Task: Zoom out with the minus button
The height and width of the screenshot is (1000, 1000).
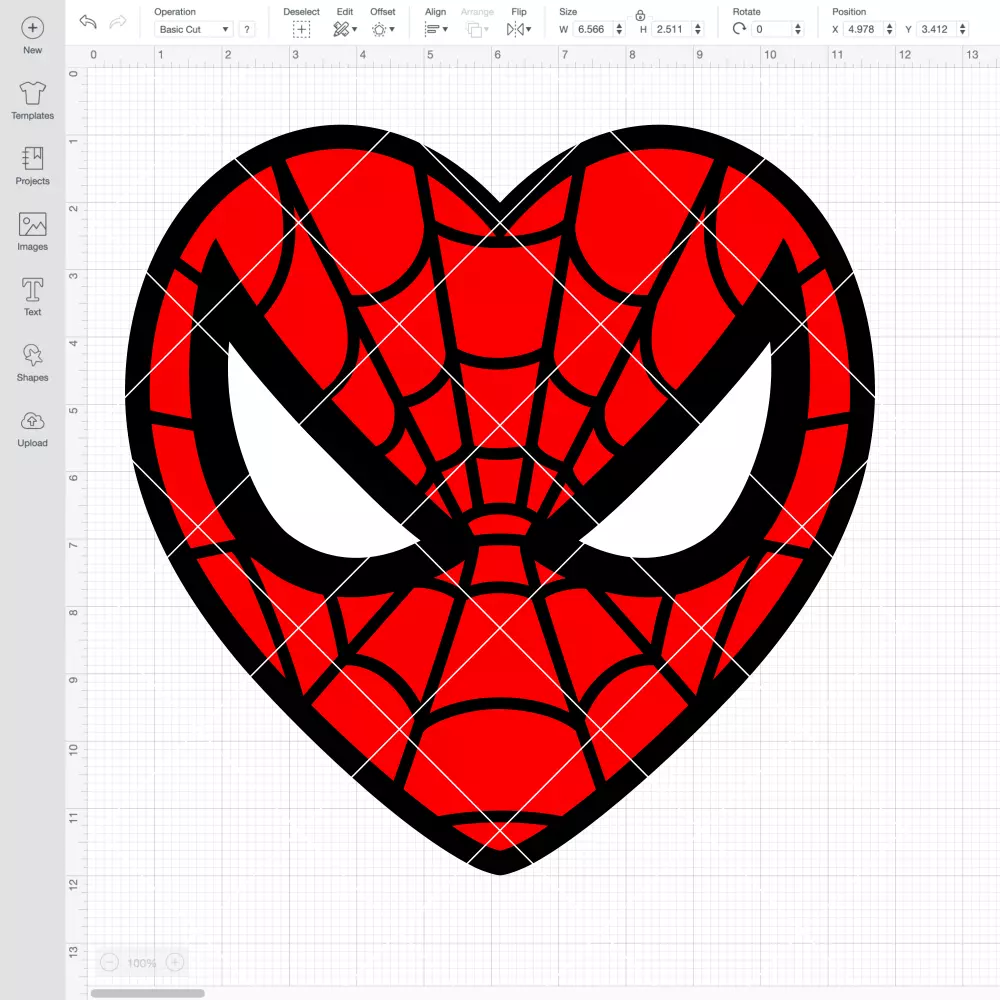Action: coord(110,962)
